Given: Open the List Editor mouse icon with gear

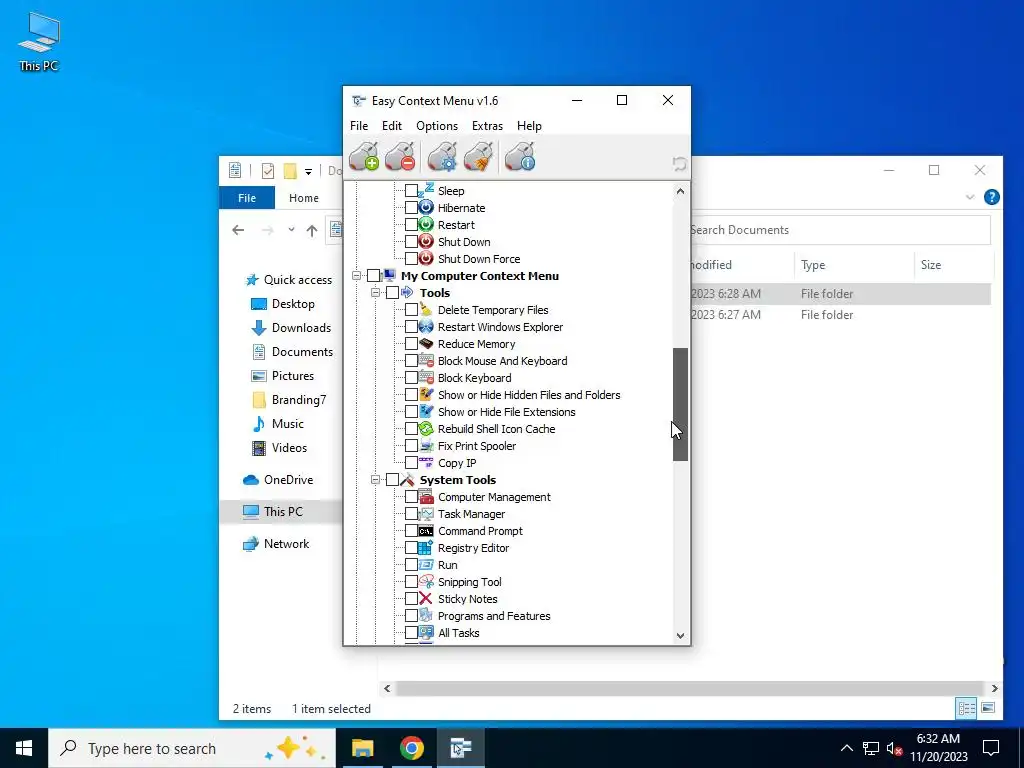Looking at the screenshot, I should (442, 157).
